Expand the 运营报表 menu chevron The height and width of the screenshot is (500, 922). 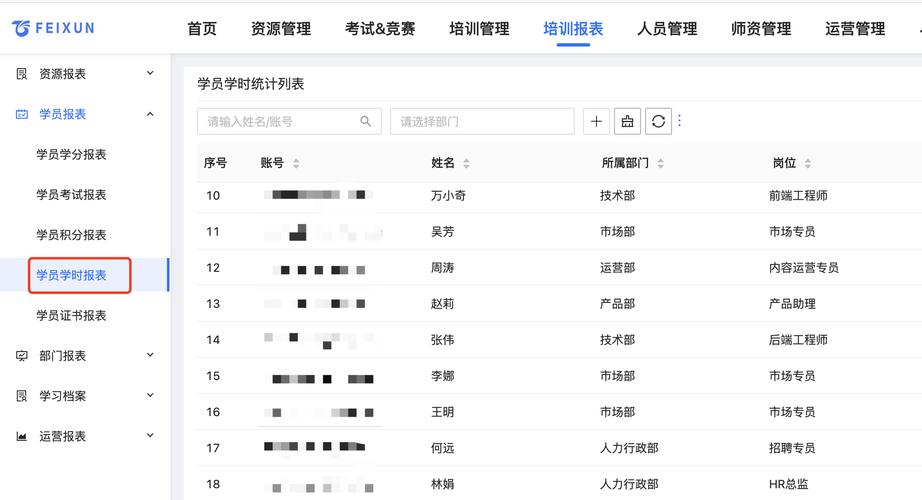coord(150,435)
